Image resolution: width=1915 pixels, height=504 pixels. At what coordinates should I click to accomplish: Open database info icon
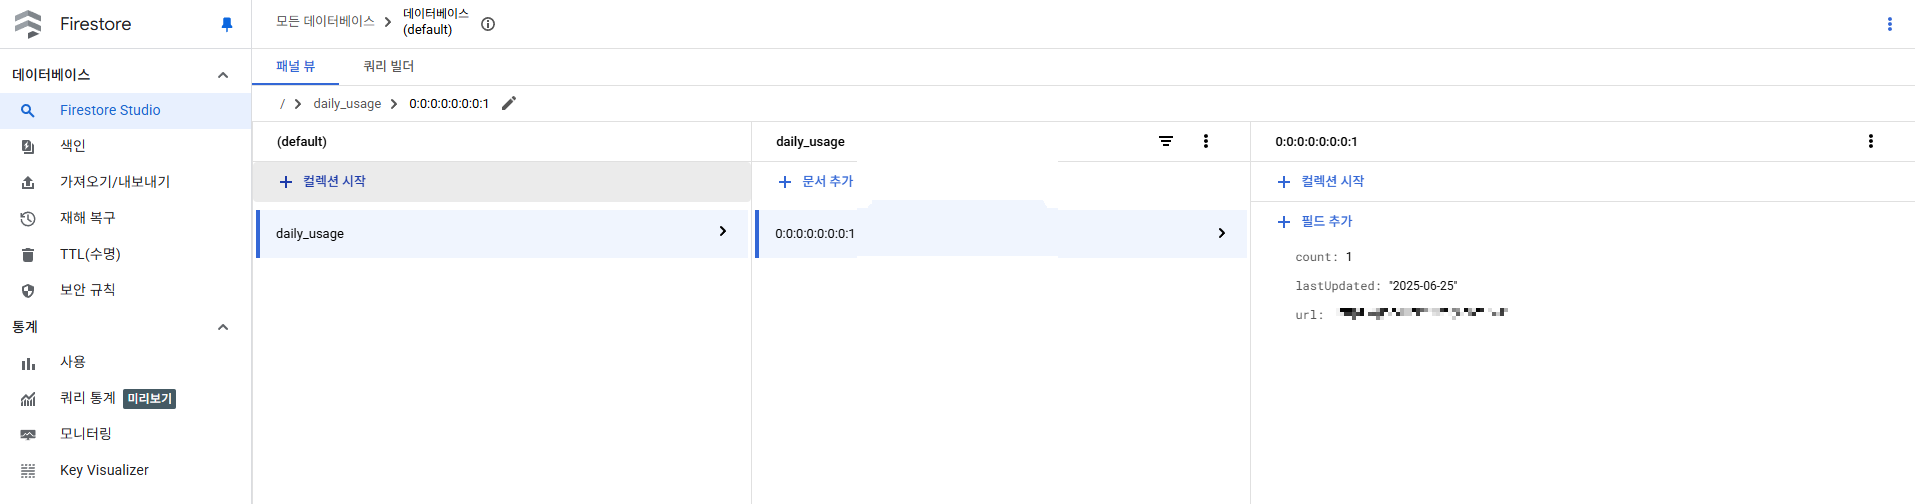pos(488,24)
